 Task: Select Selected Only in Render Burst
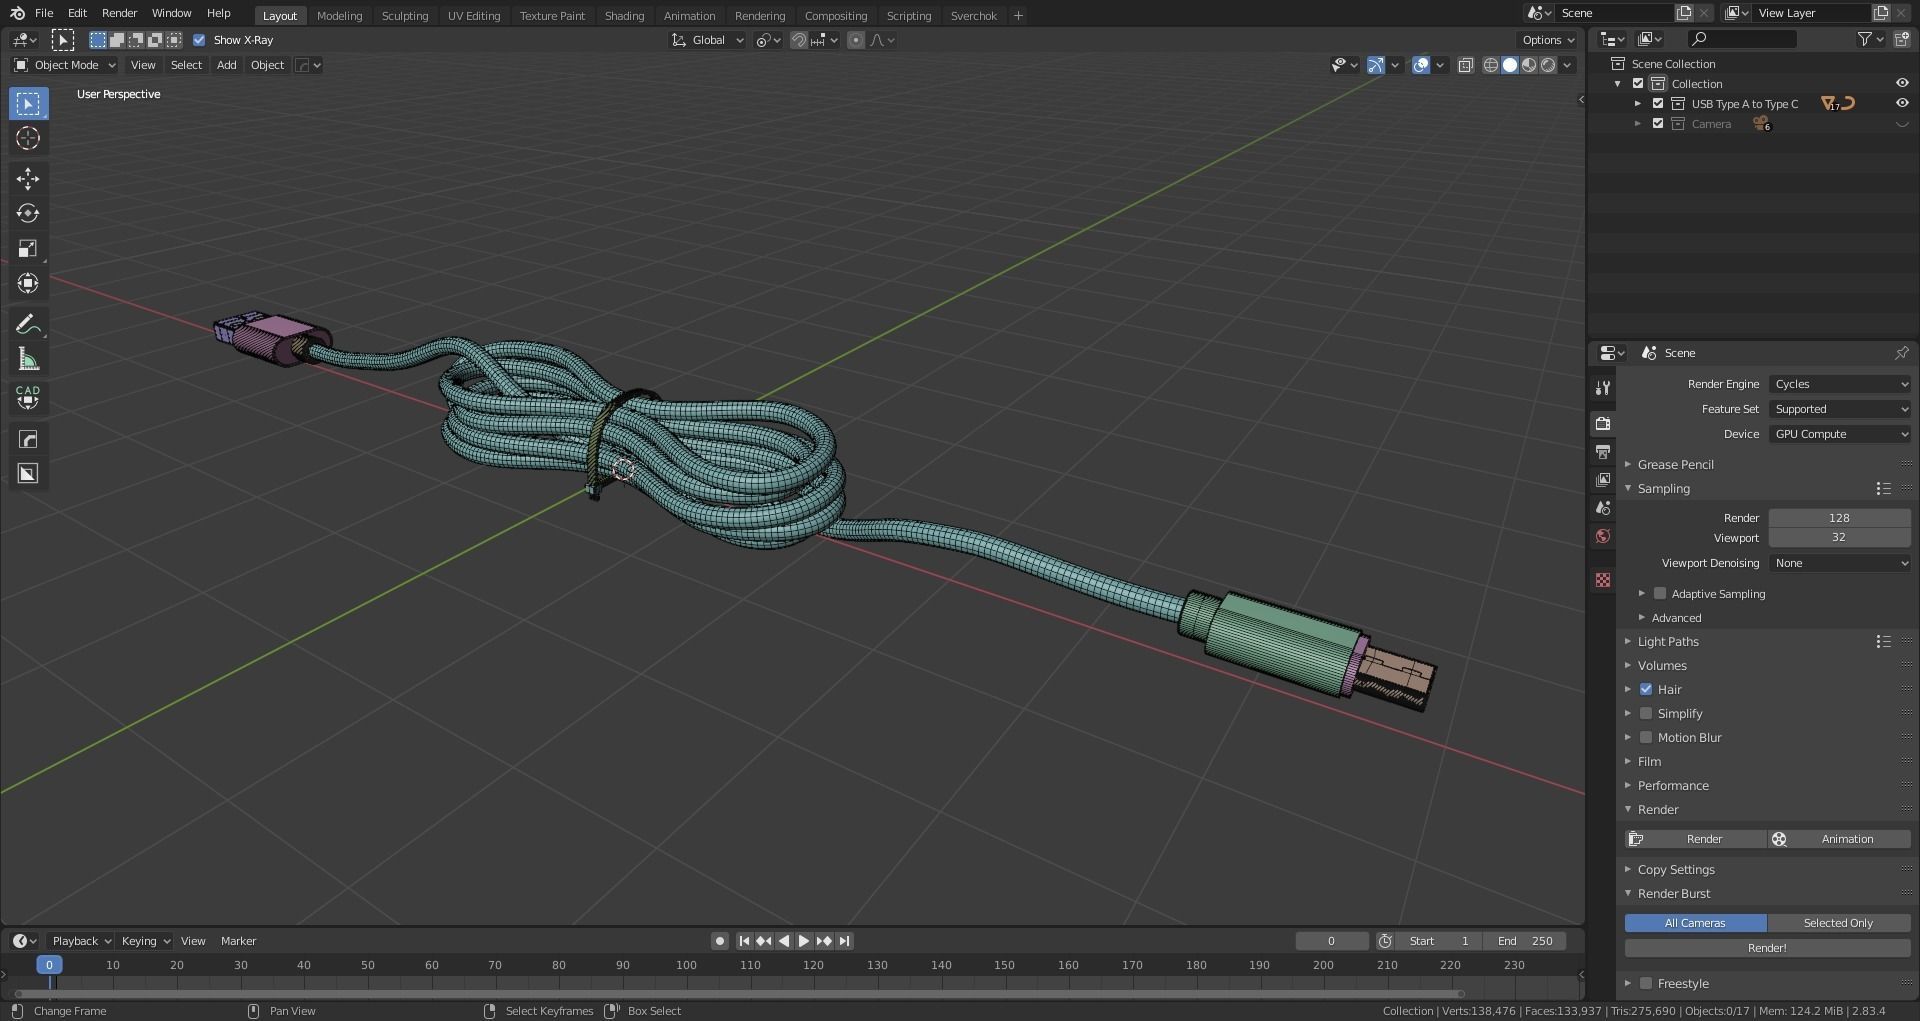click(1839, 923)
